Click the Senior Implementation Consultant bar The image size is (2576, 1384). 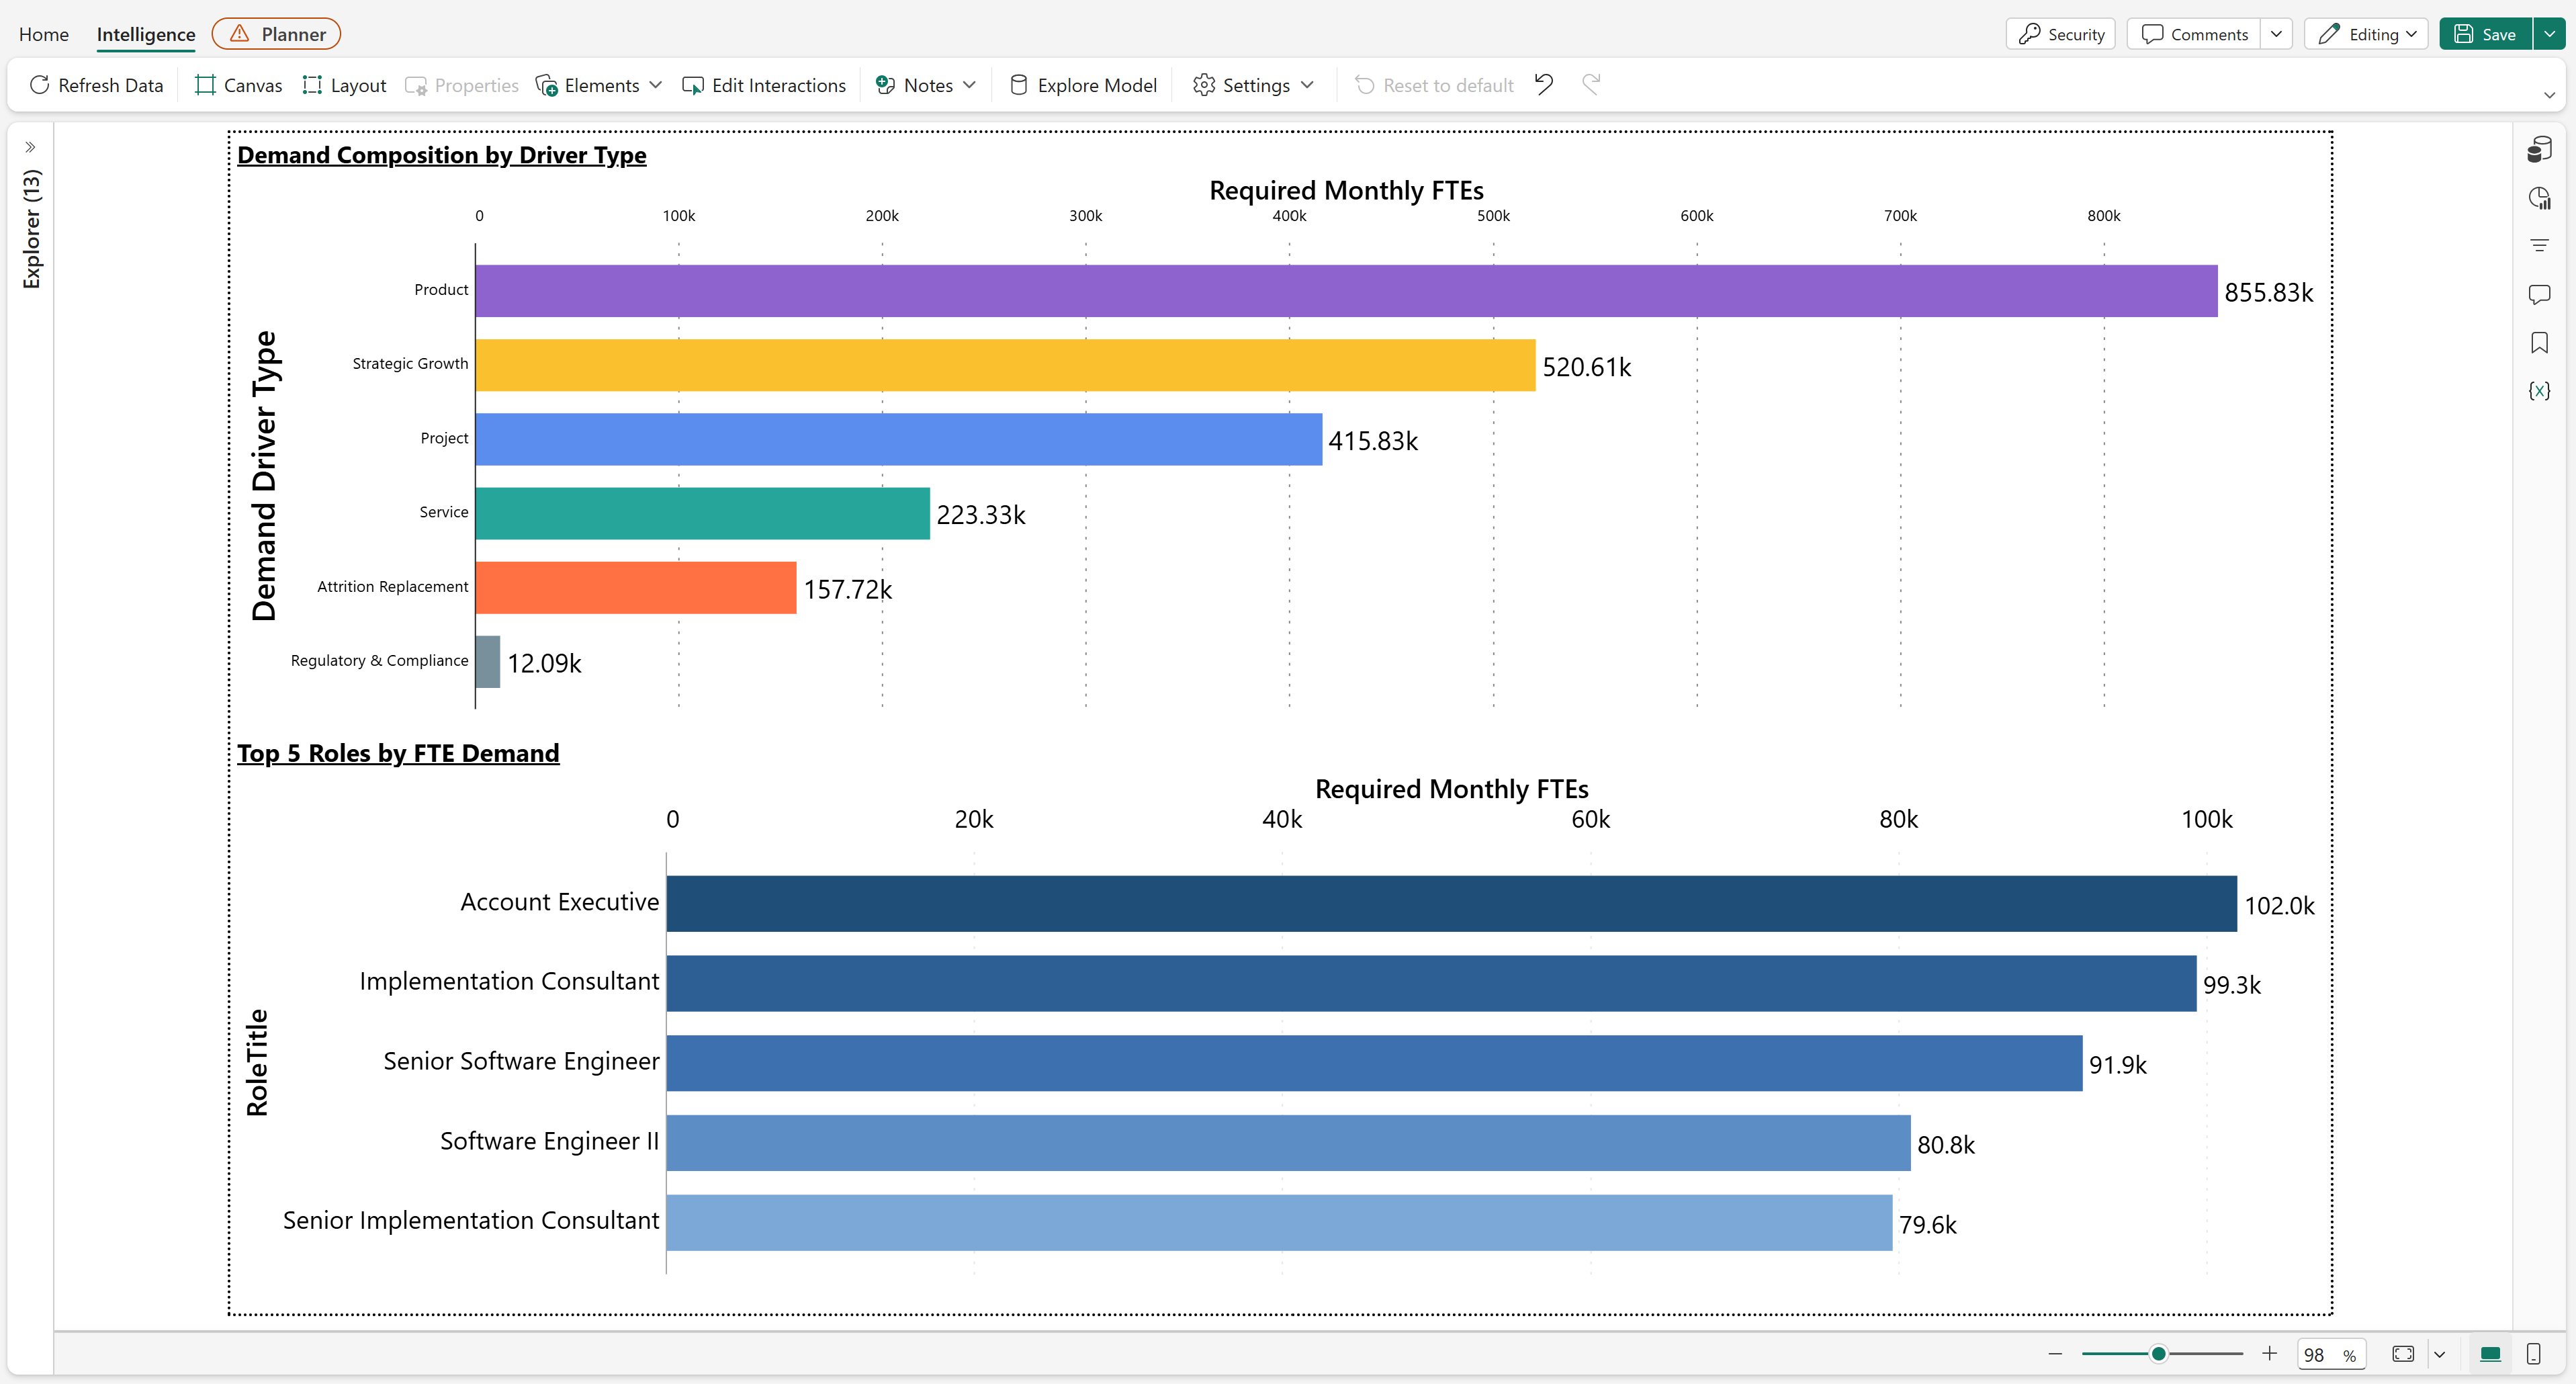click(1280, 1222)
